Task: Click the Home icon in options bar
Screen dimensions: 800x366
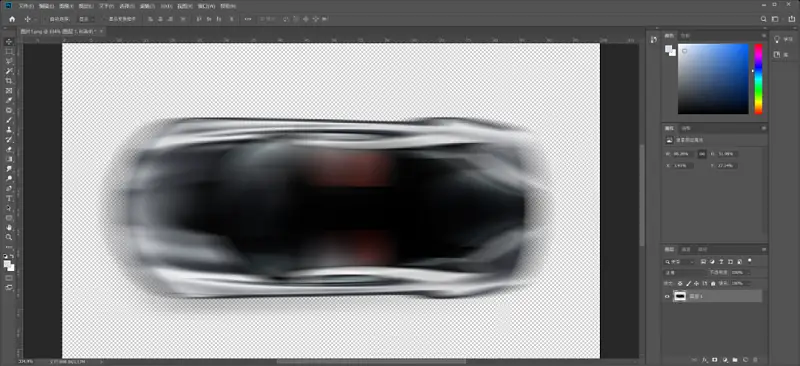Action: [12, 19]
